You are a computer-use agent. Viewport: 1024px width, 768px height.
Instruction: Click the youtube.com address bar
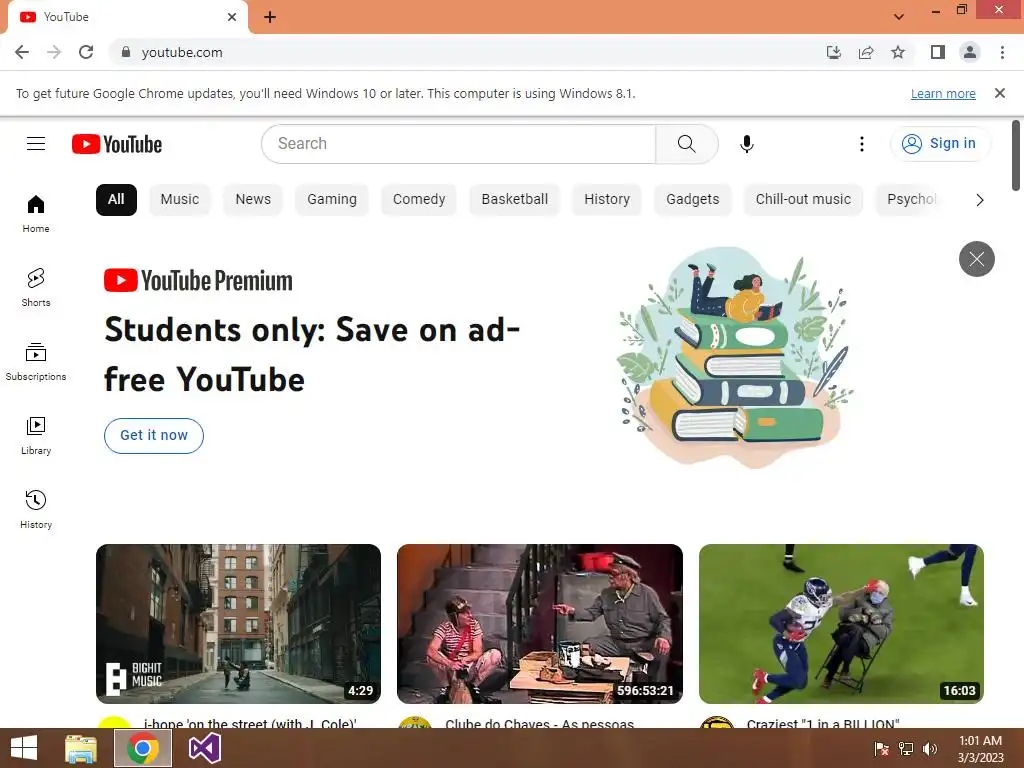[x=464, y=52]
